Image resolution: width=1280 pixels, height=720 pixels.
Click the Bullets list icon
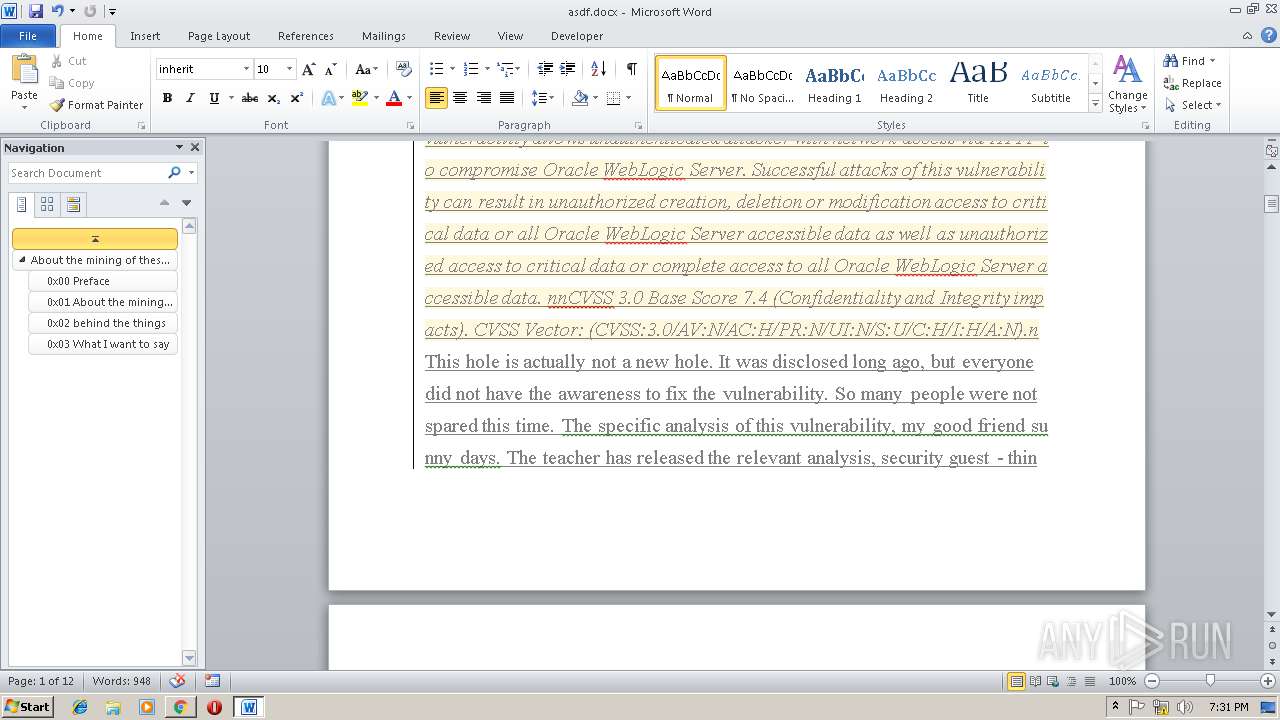coord(436,69)
